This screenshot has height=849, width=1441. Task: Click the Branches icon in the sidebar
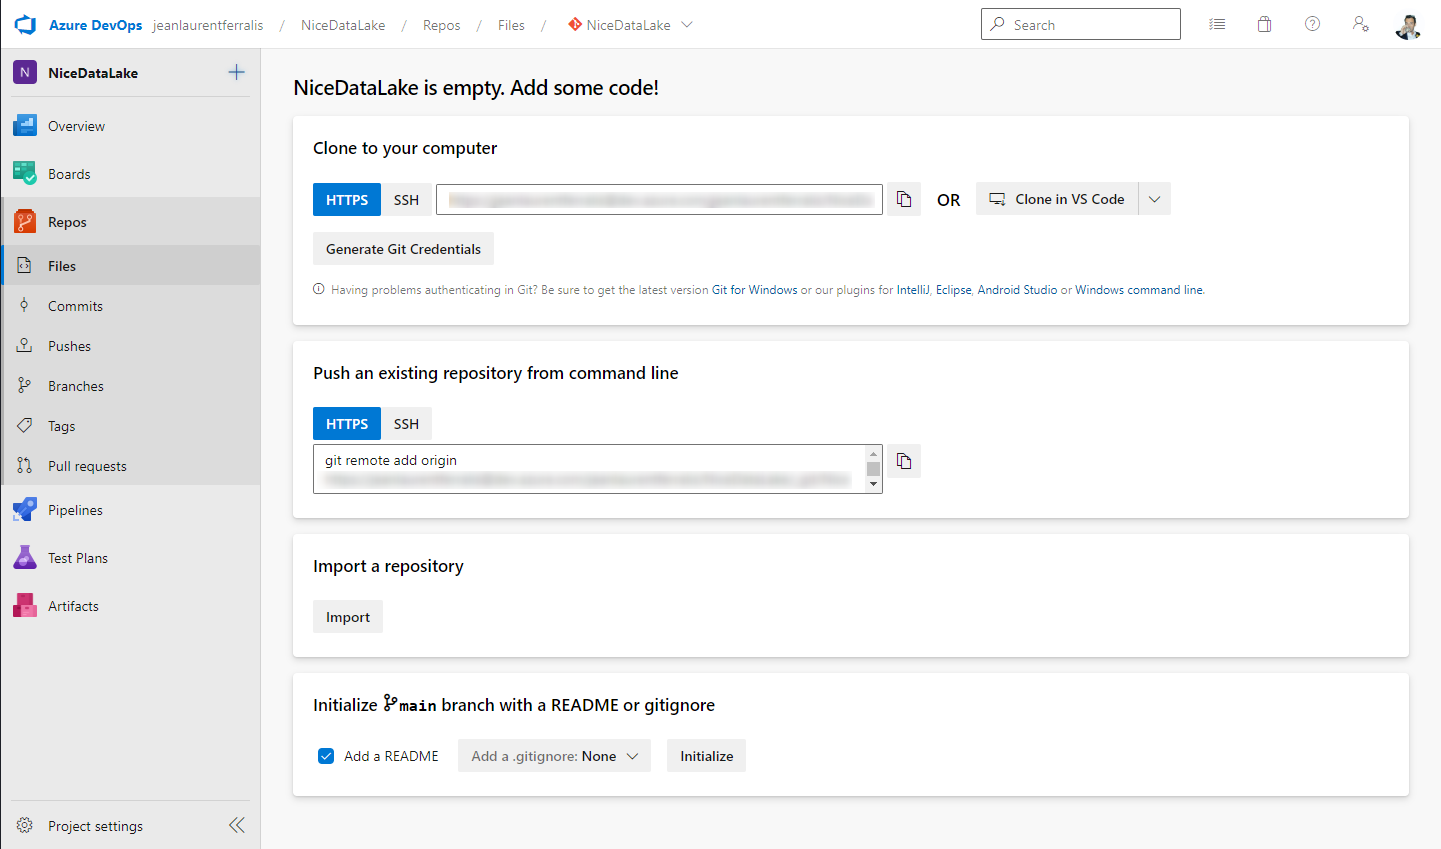[25, 386]
